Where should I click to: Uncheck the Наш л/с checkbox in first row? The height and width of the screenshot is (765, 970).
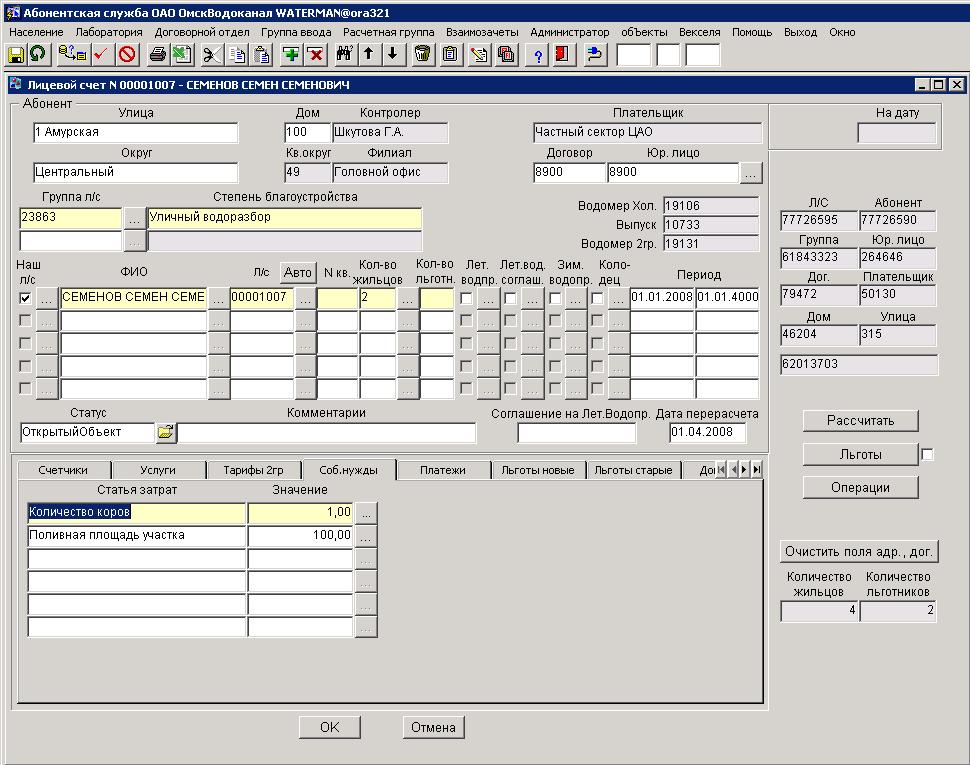25,298
